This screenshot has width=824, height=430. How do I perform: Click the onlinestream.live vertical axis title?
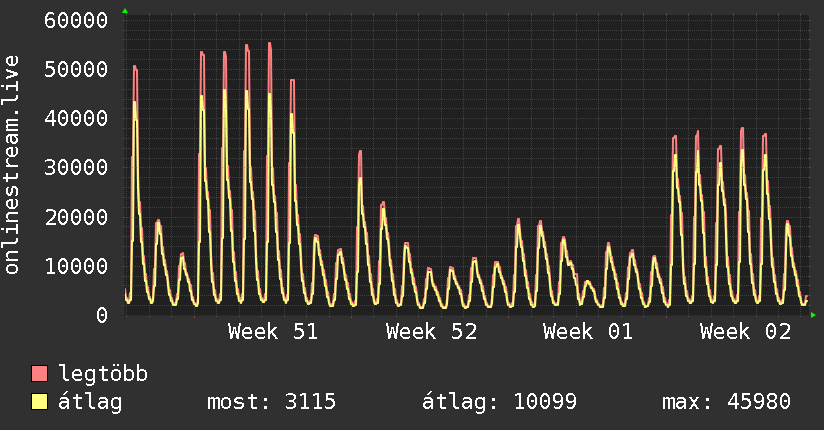click(x=11, y=165)
